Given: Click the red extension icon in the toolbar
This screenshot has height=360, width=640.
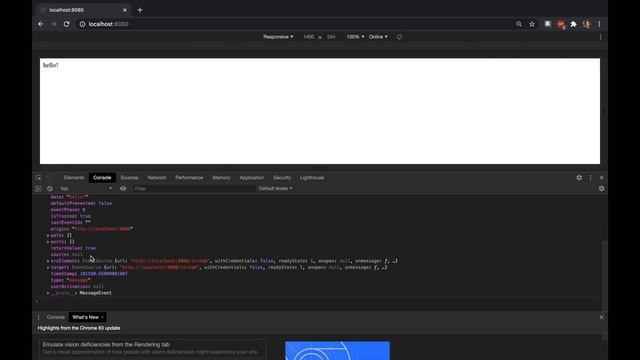Looking at the screenshot, I should 561,24.
